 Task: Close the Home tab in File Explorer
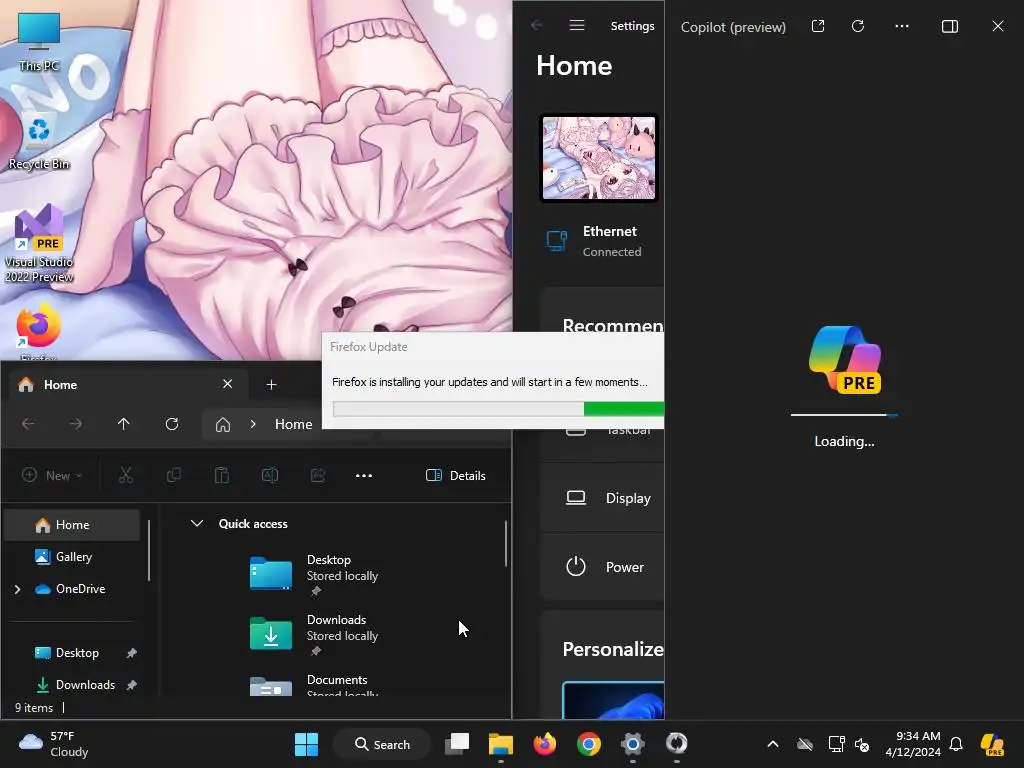coord(227,384)
